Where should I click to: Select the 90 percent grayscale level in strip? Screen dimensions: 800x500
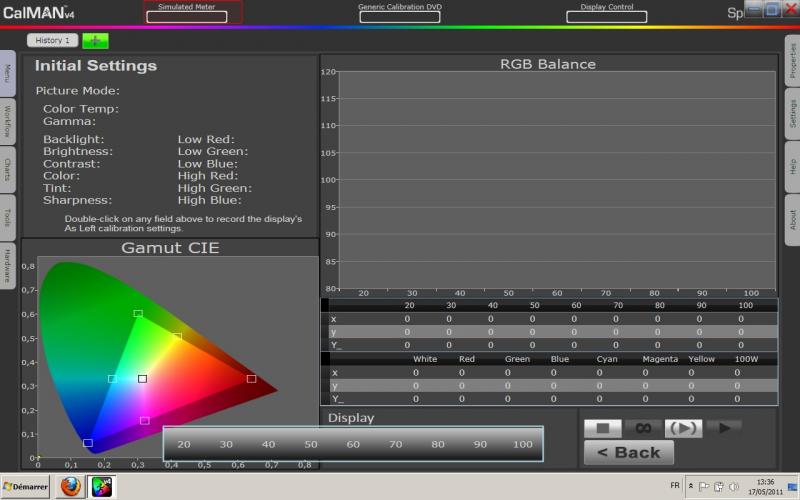[x=481, y=444]
